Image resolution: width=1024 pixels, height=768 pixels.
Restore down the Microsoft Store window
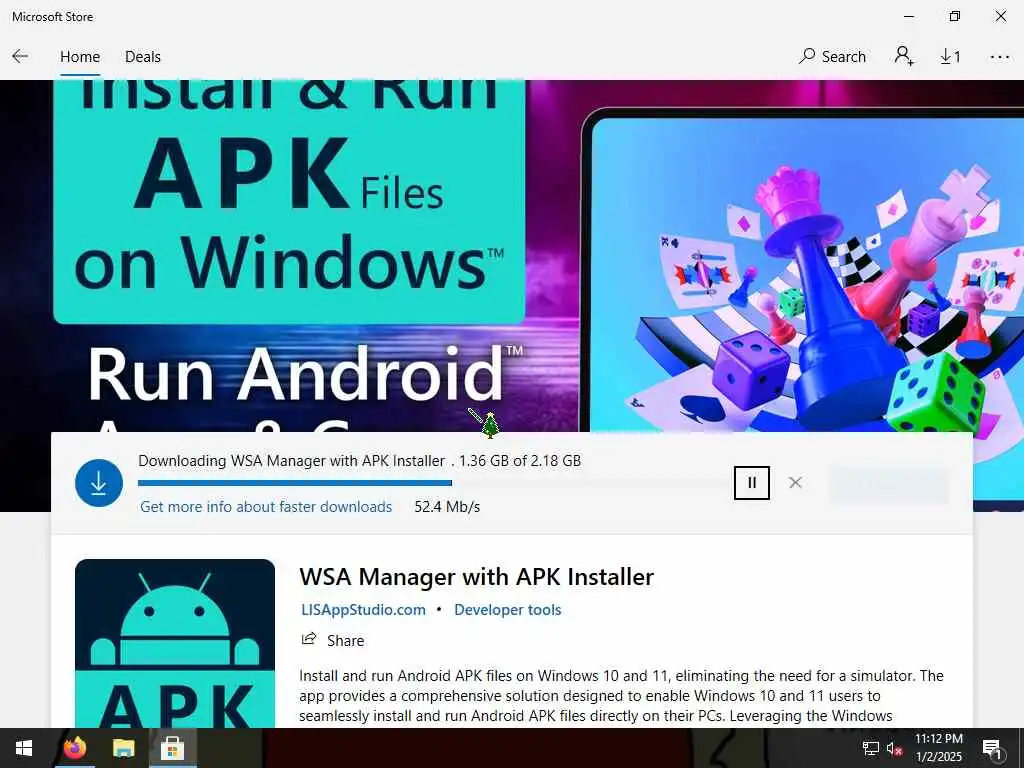click(955, 16)
